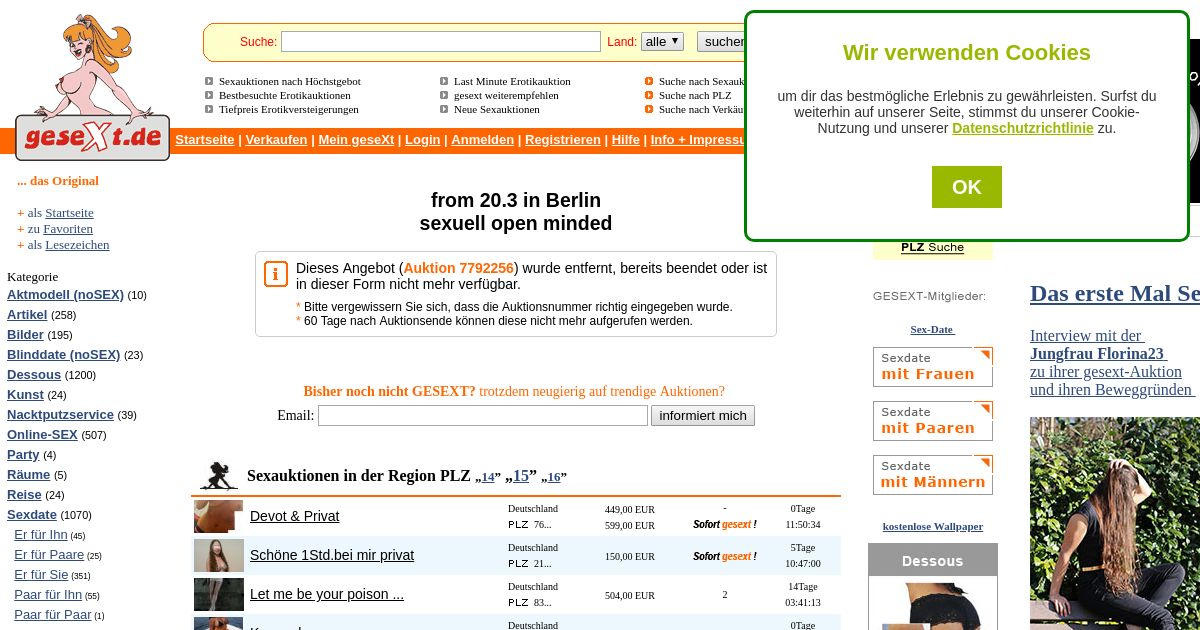Open the Let me be your poison thumbnail

click(x=218, y=594)
